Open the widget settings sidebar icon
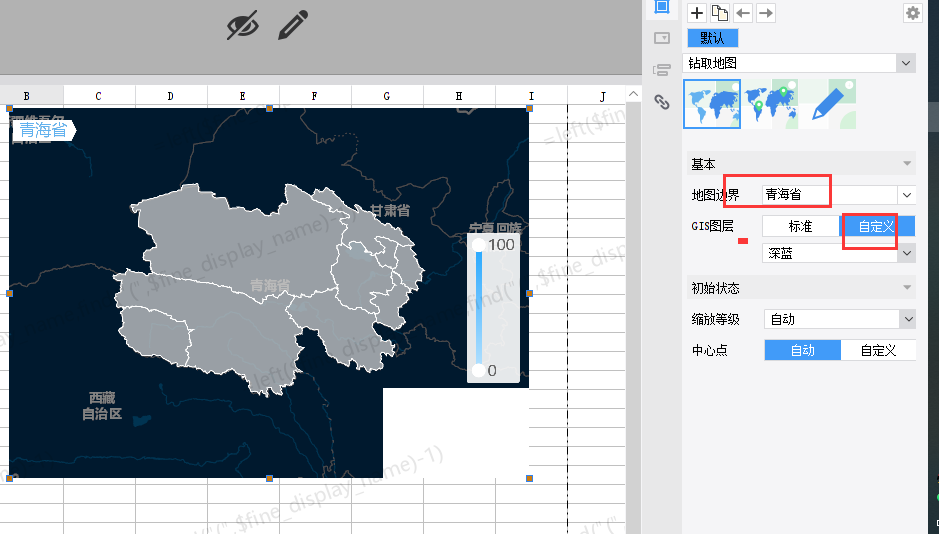939x534 pixels. tap(662, 70)
